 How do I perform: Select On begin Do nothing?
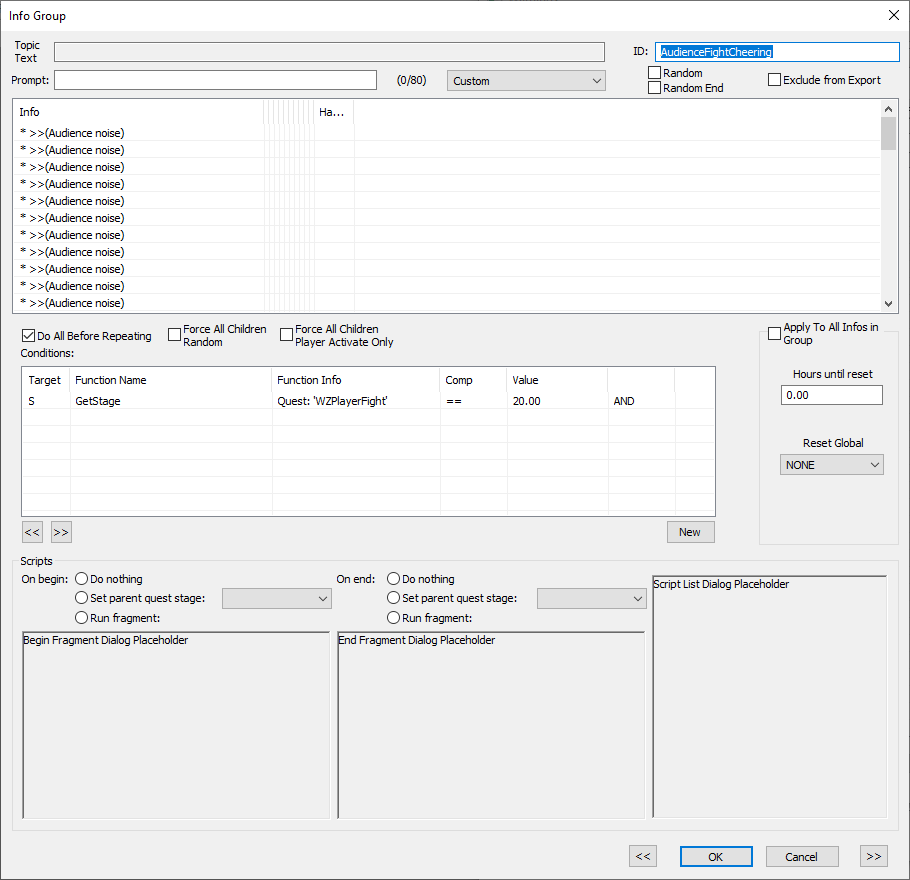[x=81, y=579]
